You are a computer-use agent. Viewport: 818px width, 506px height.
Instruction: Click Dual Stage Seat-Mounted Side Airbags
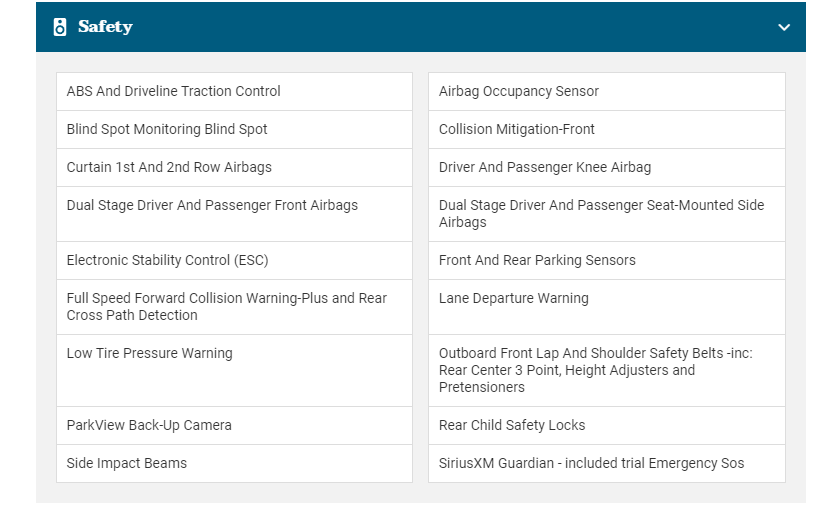click(x=601, y=213)
